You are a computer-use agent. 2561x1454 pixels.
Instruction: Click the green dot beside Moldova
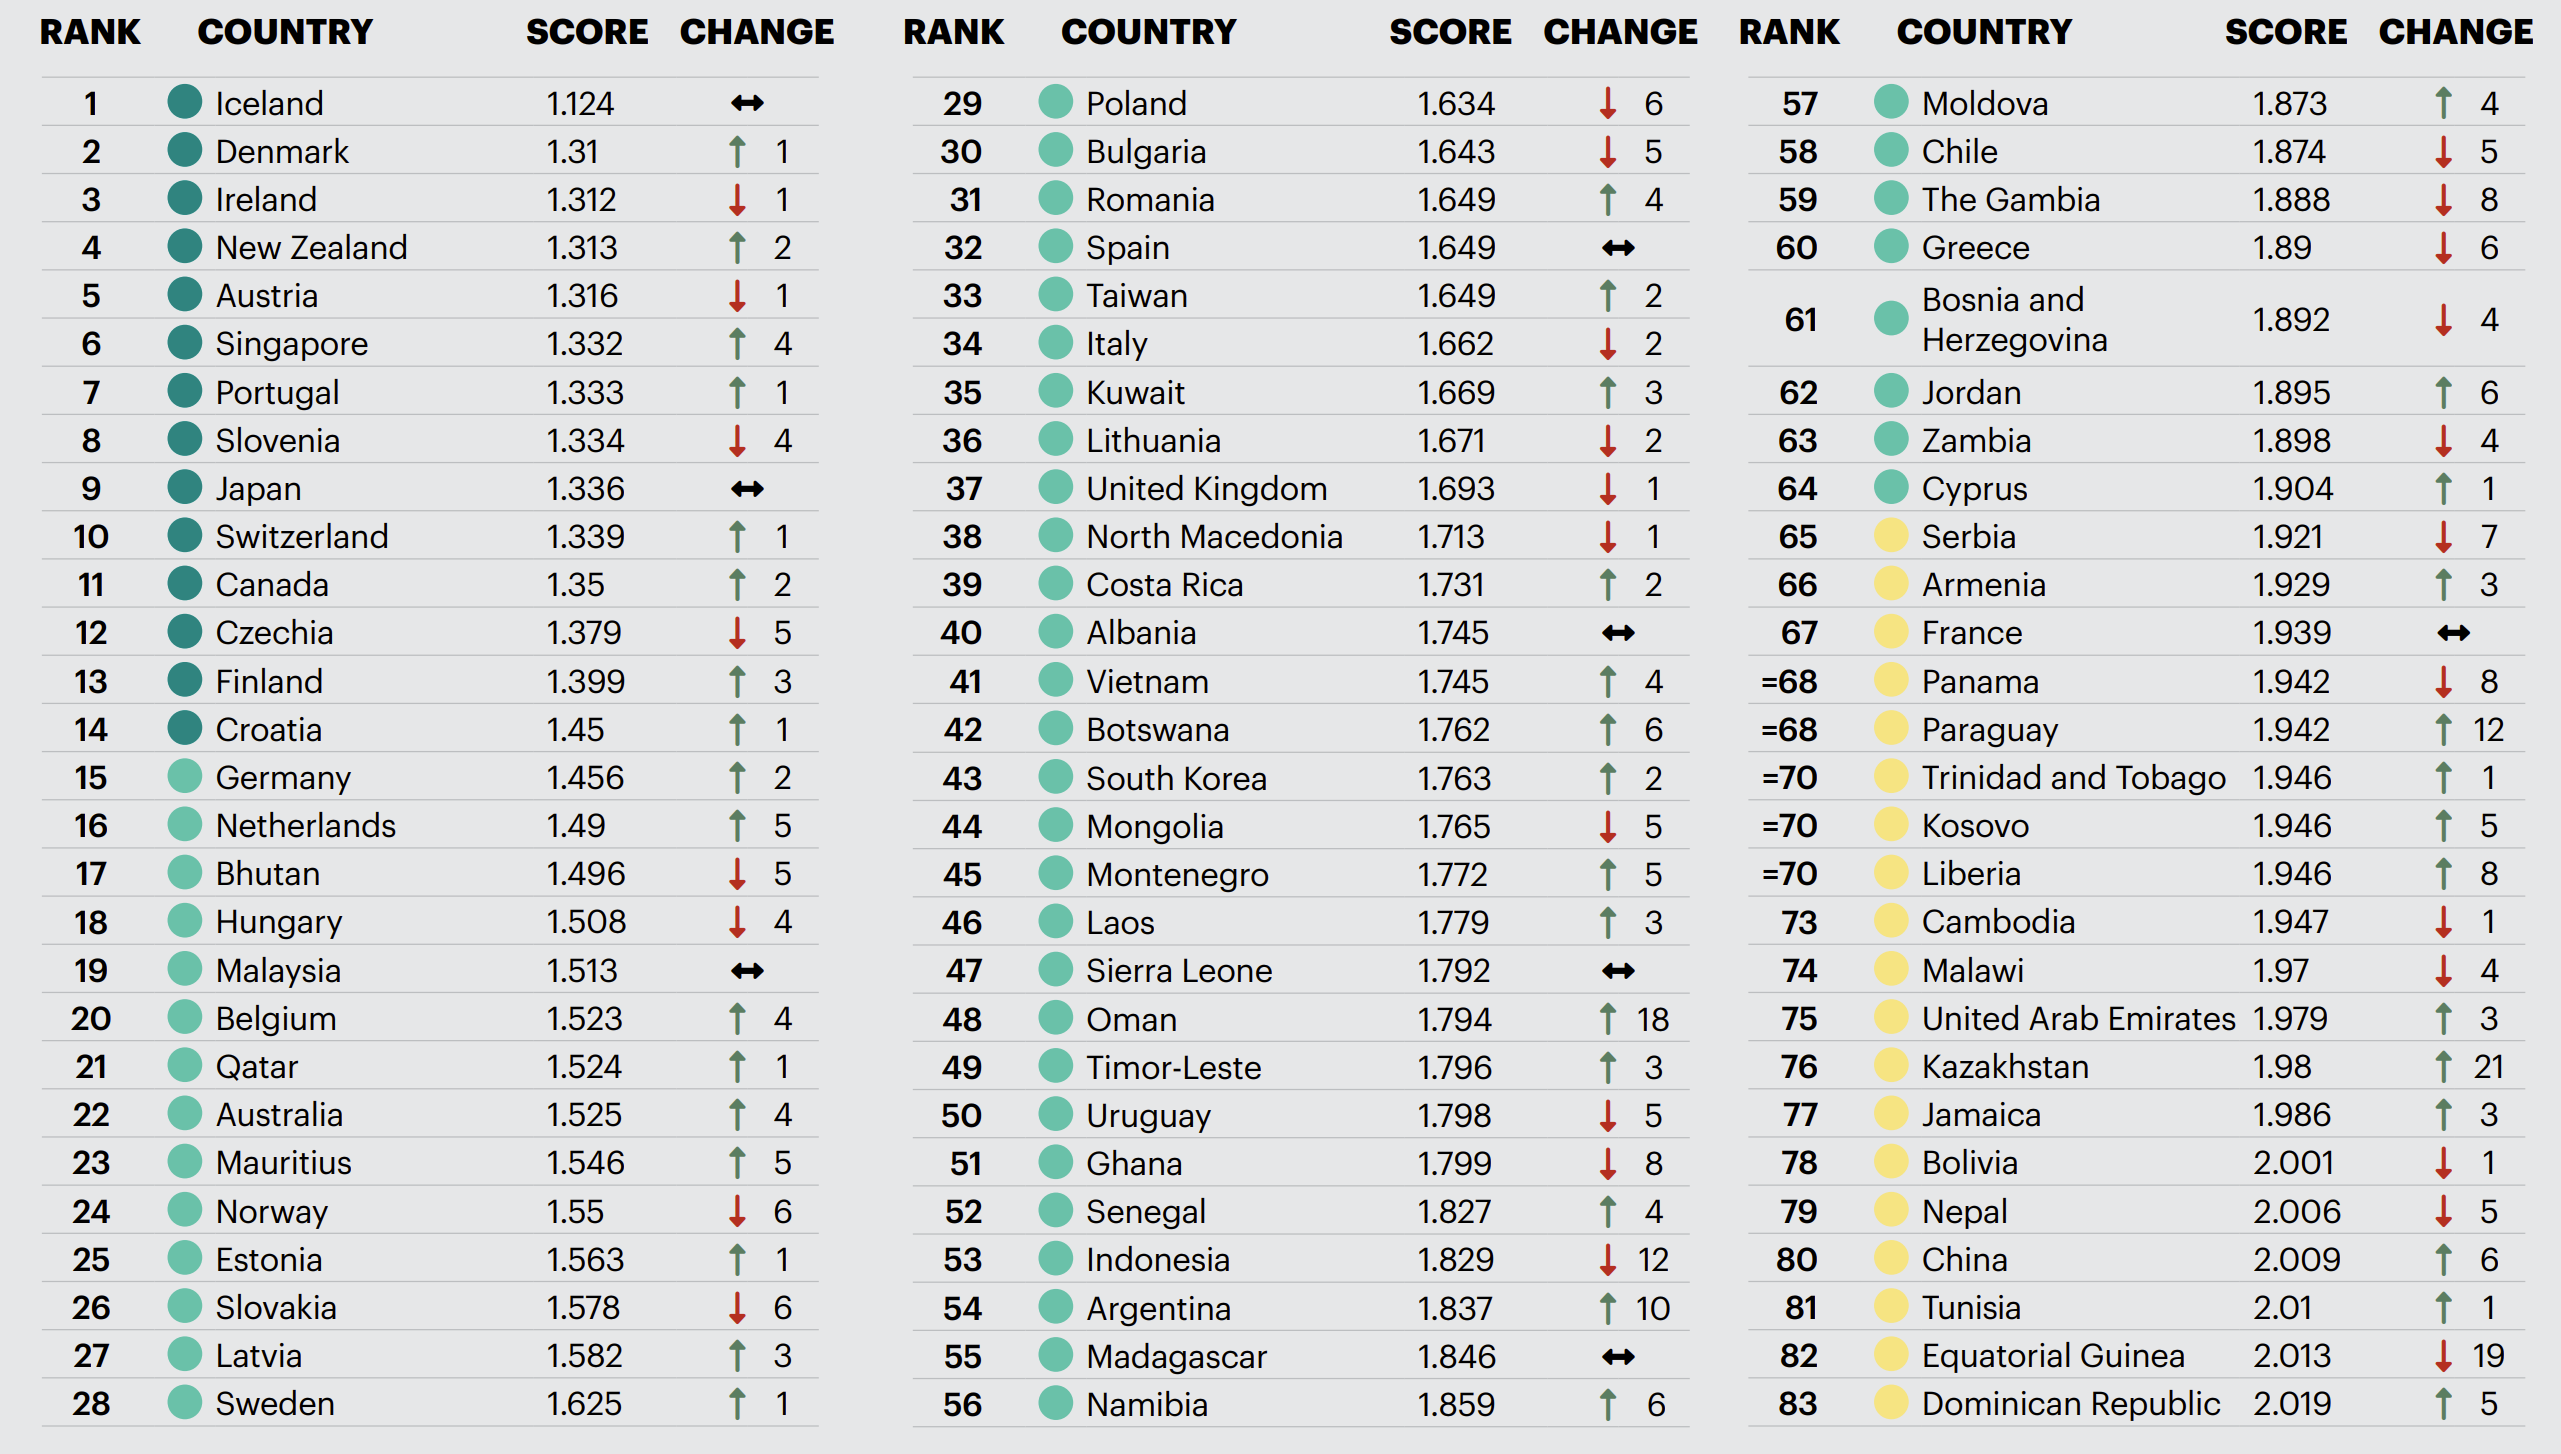click(1891, 101)
